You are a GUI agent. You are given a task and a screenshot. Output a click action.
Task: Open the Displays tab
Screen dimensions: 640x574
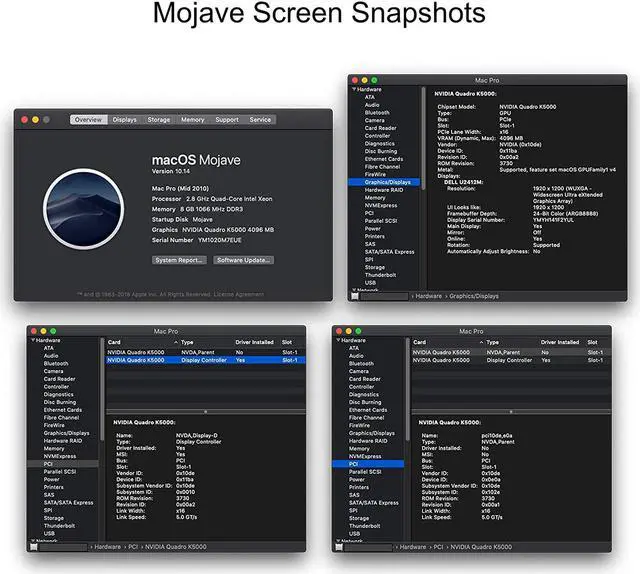click(x=125, y=120)
